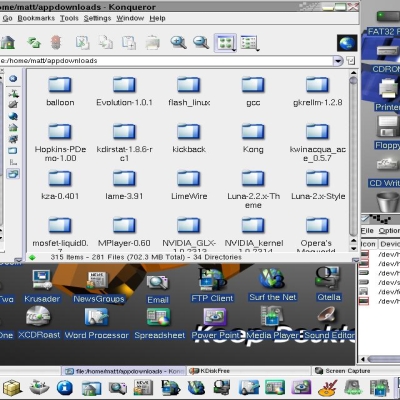Open XCDRoast desktop icon
This screenshot has width=400, height=400.
tap(39, 323)
